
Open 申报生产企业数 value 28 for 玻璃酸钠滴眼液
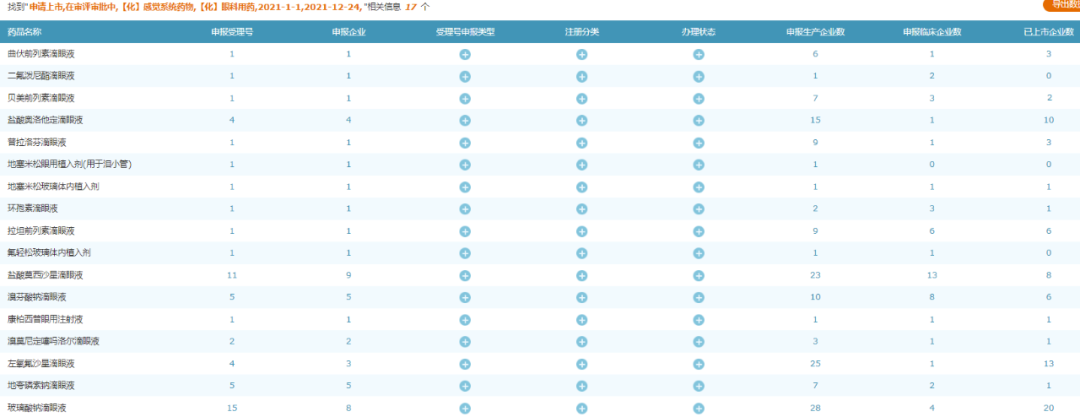pos(816,408)
